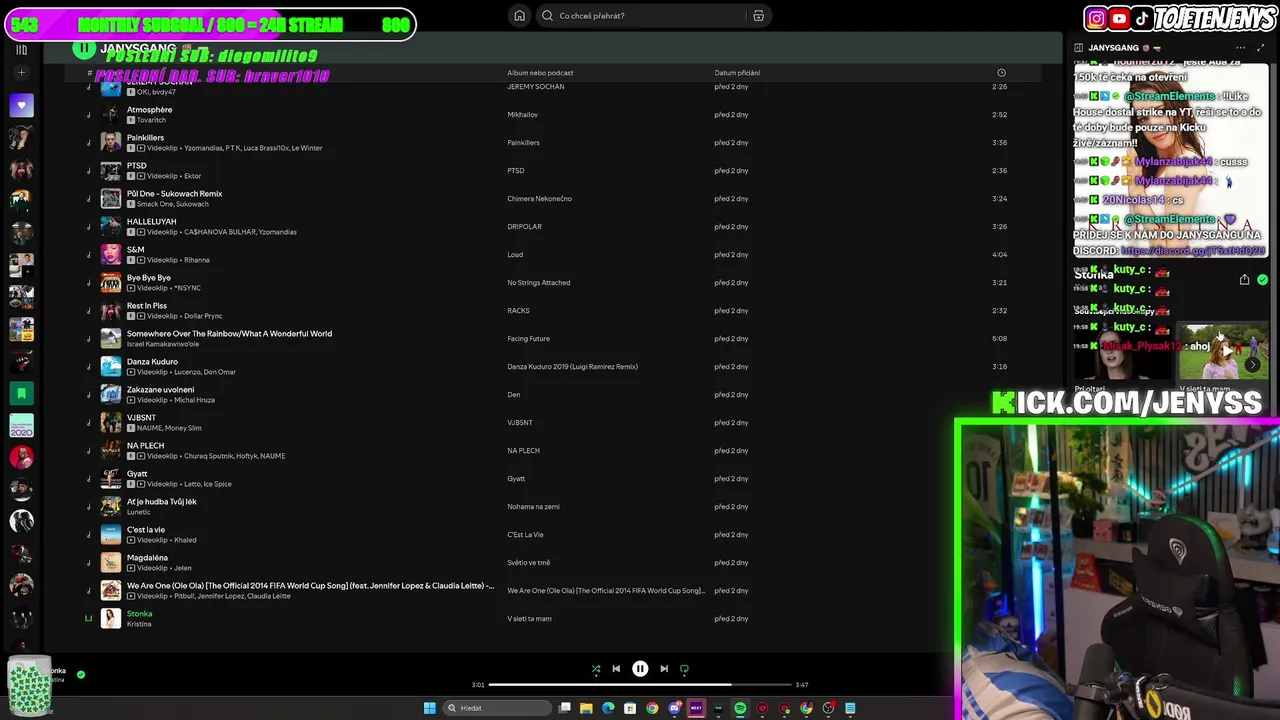Click the 5:08 duration value
Image resolution: width=1280 pixels, height=720 pixels.
pos(999,339)
